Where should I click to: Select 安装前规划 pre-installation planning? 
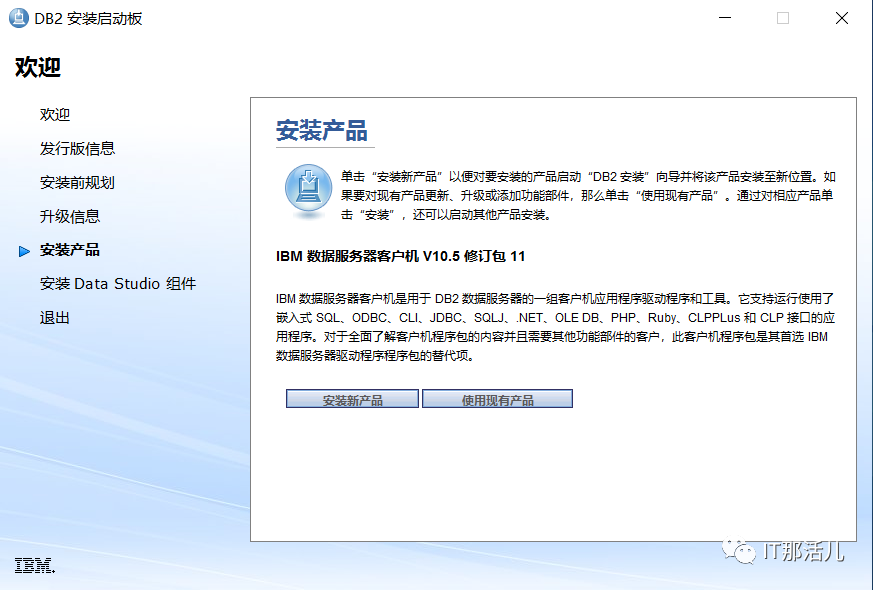tap(77, 183)
